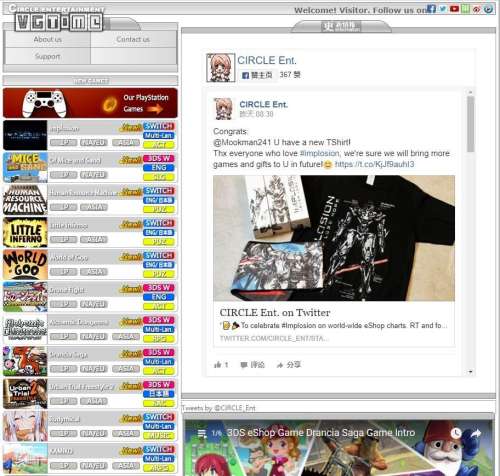Open the Tweets by @CIRCLE_Ent link
Image resolution: width=500 pixels, height=476 pixels.
219,408
